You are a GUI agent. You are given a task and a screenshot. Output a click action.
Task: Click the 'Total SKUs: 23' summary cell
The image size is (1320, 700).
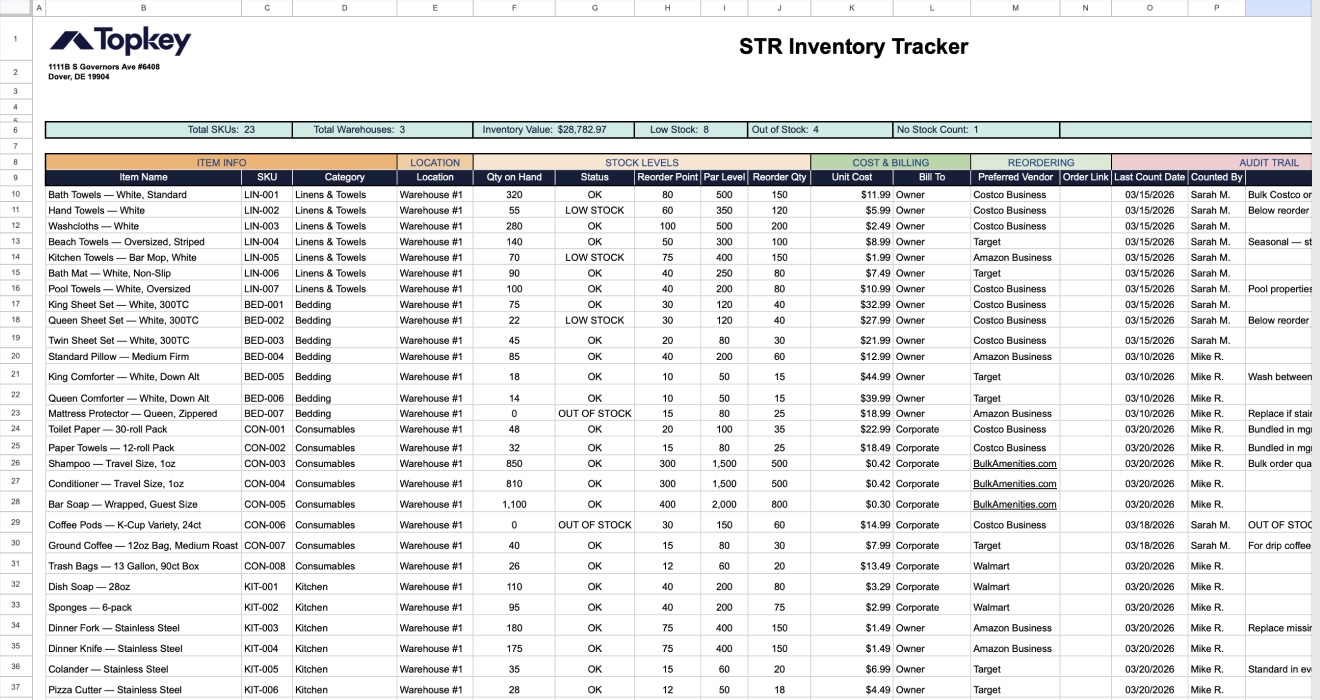168,130
